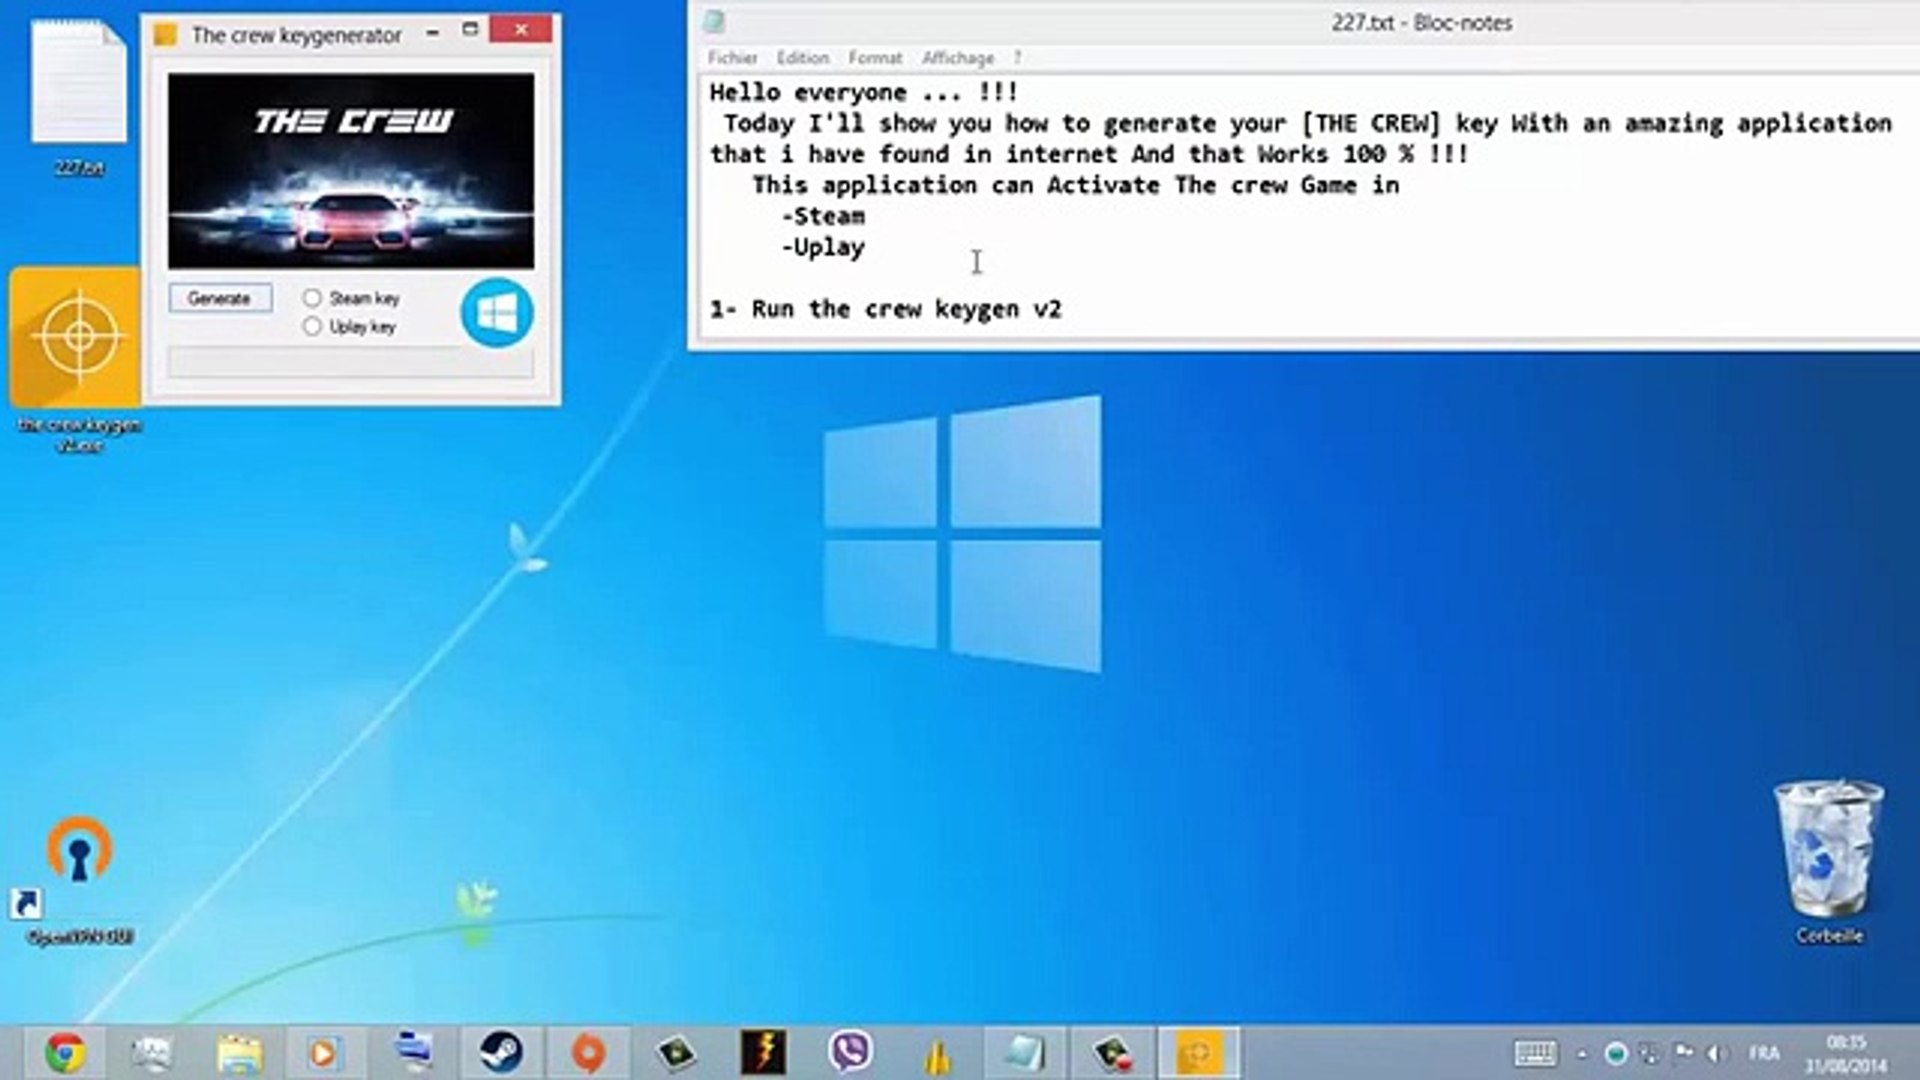Open the Edition menu
Image resolution: width=1920 pixels, height=1080 pixels.
[x=802, y=58]
